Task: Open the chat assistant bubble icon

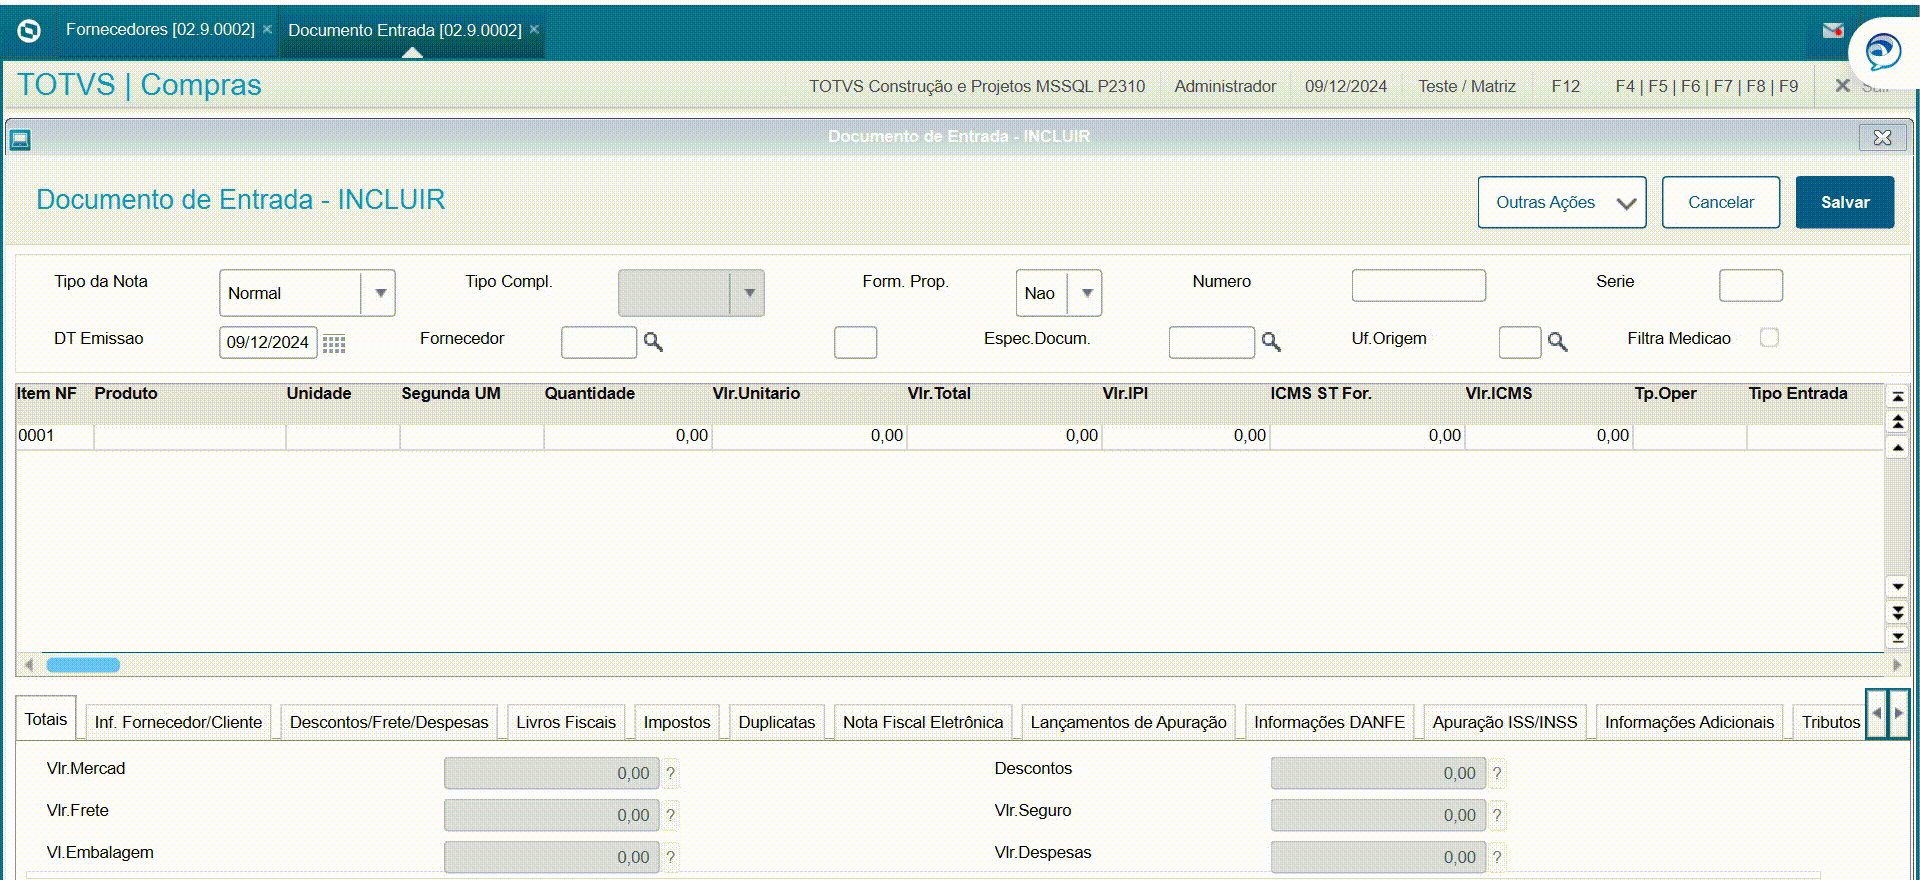Action: point(1883,50)
